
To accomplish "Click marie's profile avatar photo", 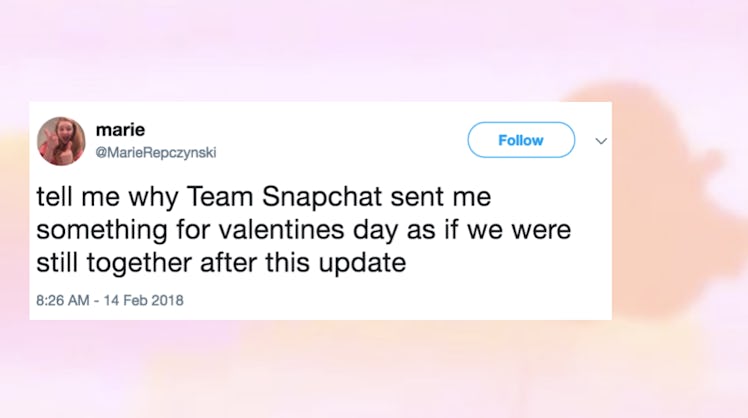I will (61, 140).
